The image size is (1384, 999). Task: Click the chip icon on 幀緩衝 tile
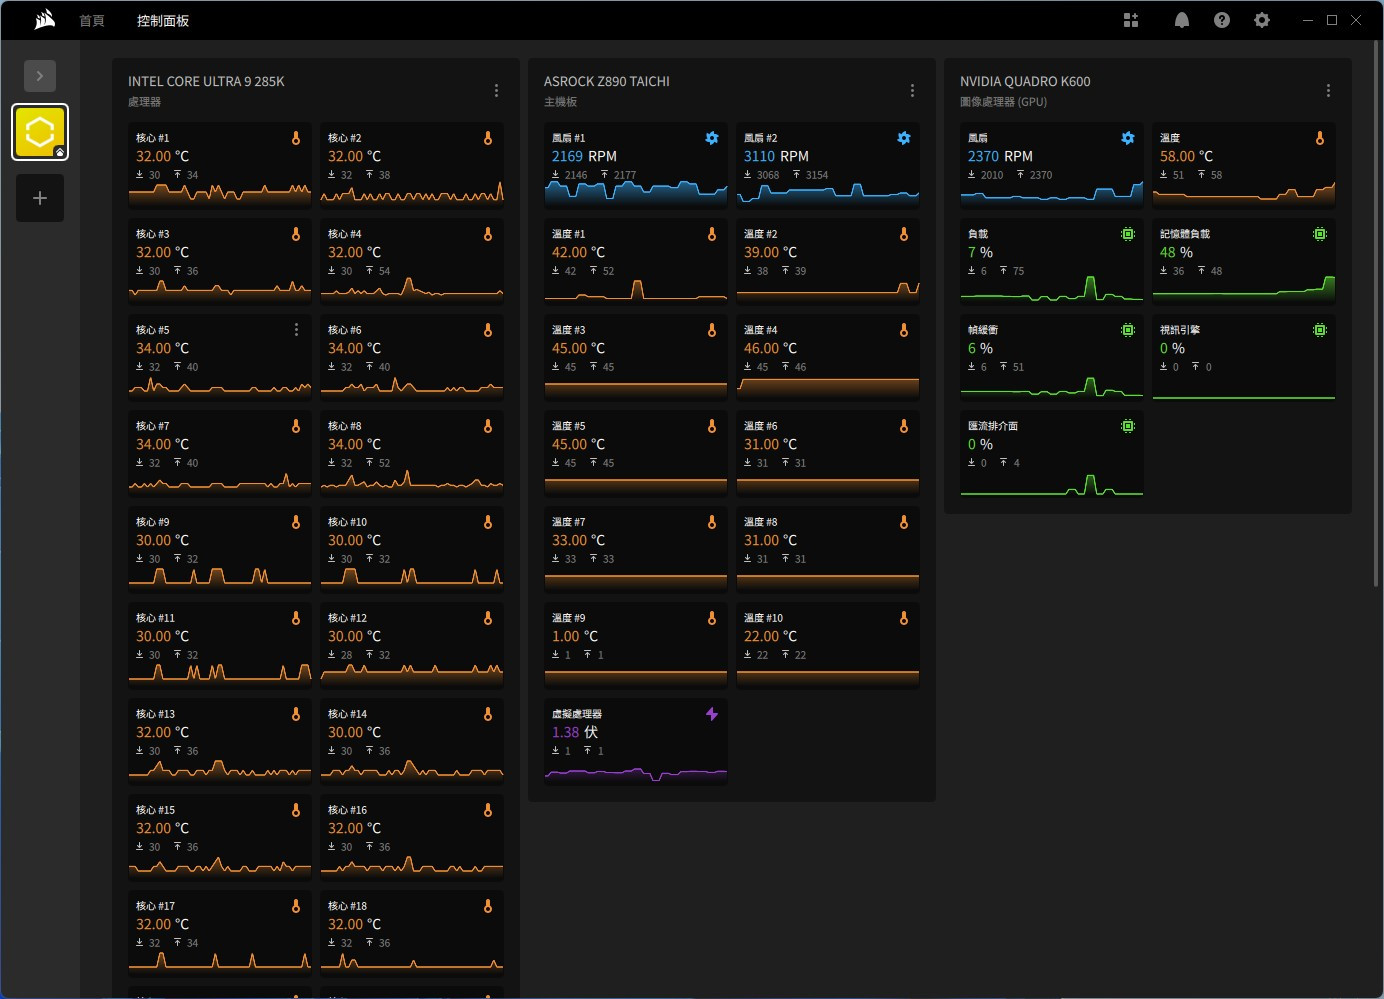(1128, 330)
